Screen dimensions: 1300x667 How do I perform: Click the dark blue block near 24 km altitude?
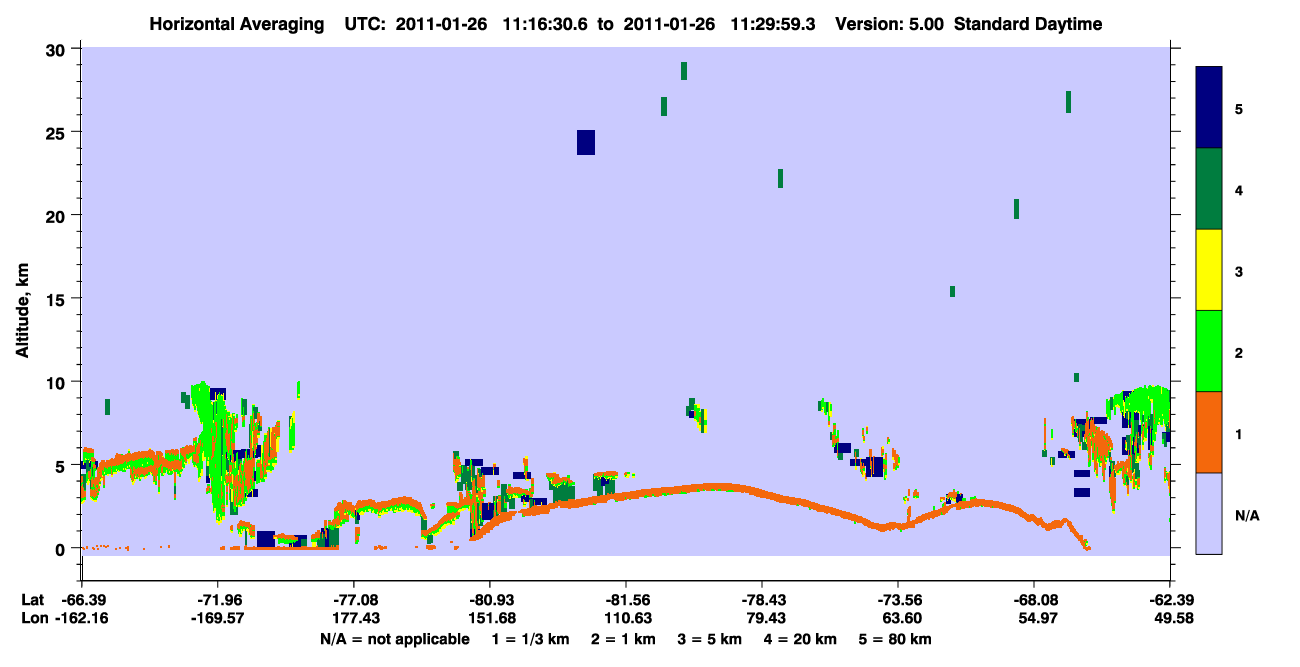[586, 142]
